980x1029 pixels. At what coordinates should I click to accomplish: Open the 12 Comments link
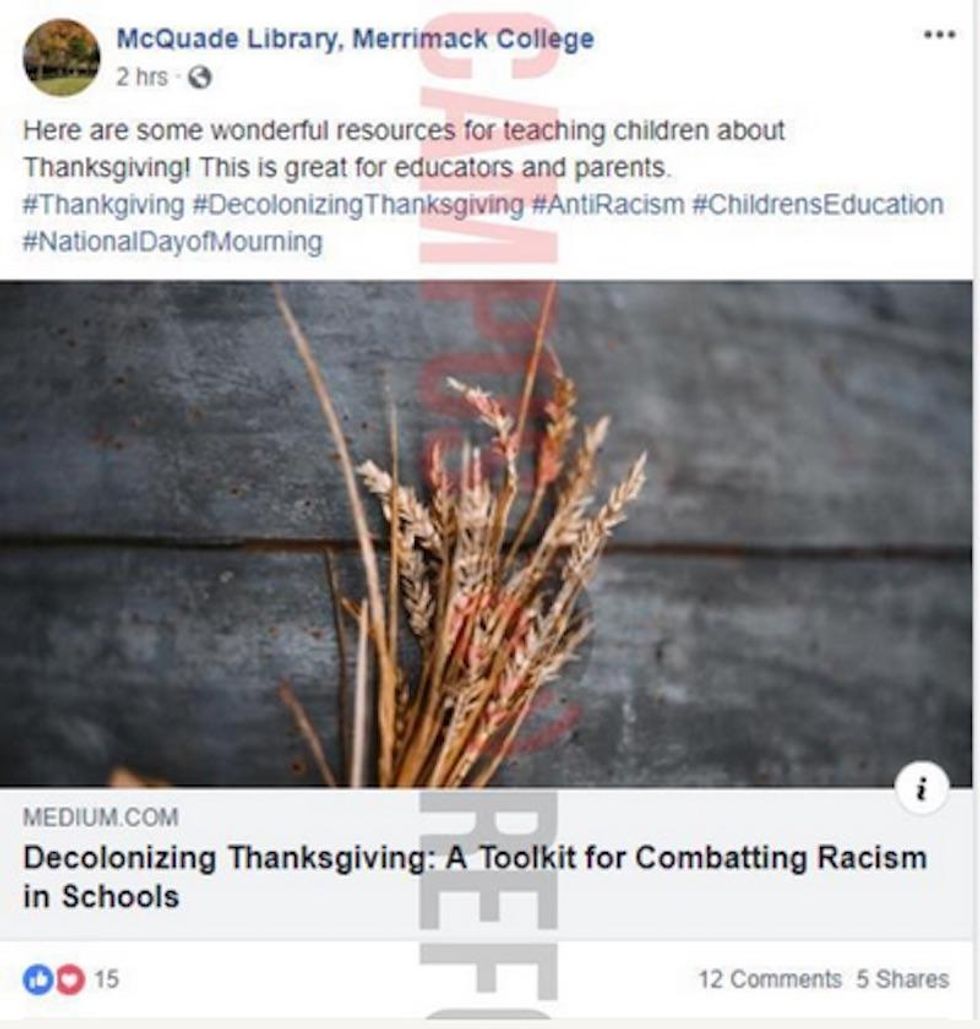pos(769,979)
